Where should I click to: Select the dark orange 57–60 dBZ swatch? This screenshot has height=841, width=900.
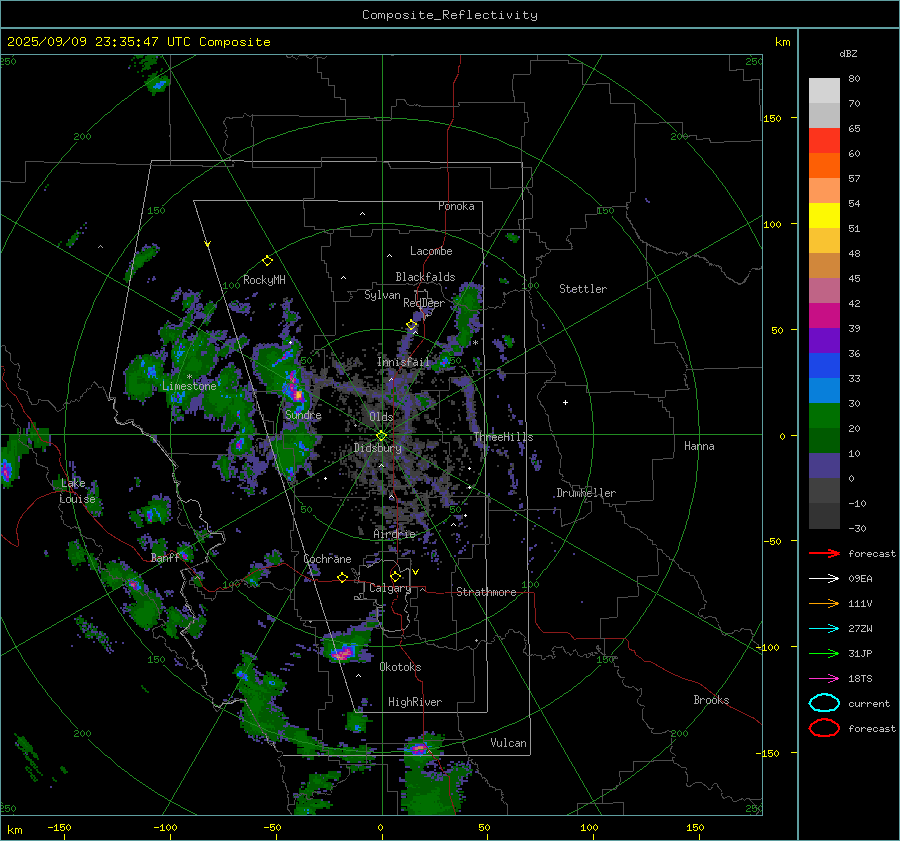tap(824, 166)
